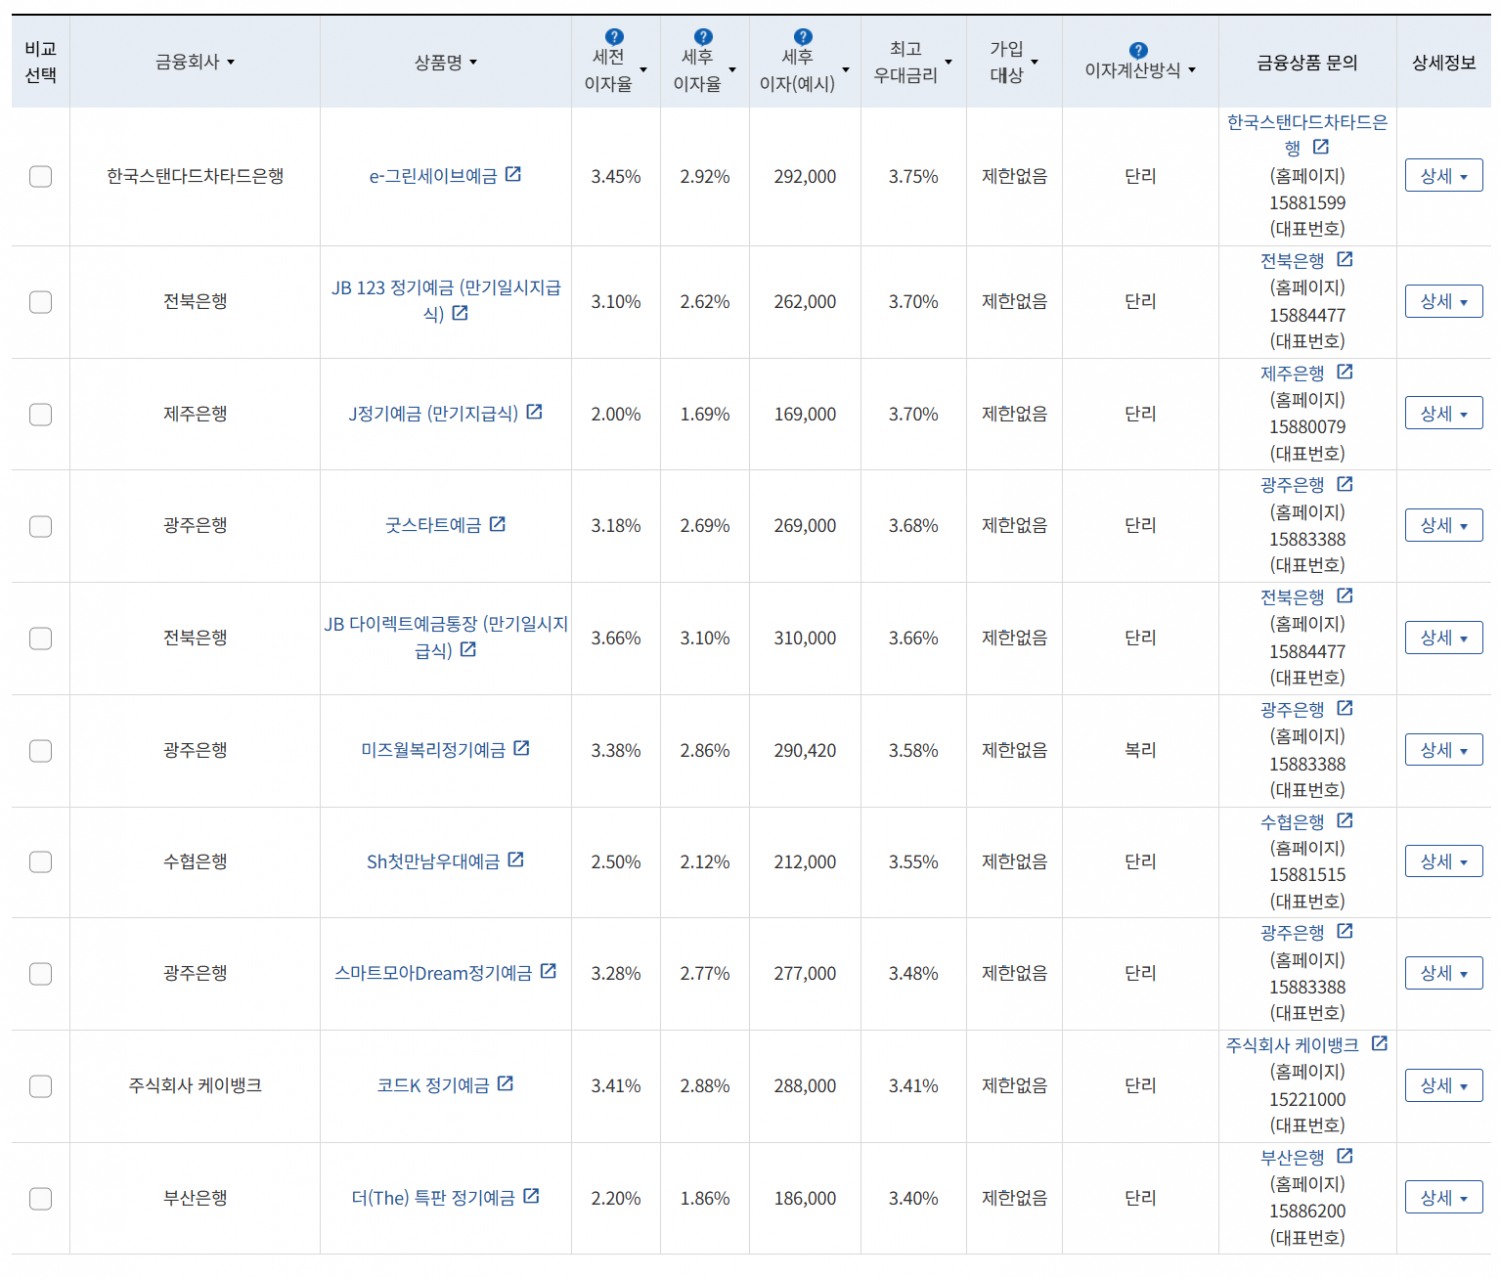This screenshot has width=1500, height=1278.
Task: Click homepage icon by 주식회사 케이뱅크 inquiry
Action: coord(1379,1043)
